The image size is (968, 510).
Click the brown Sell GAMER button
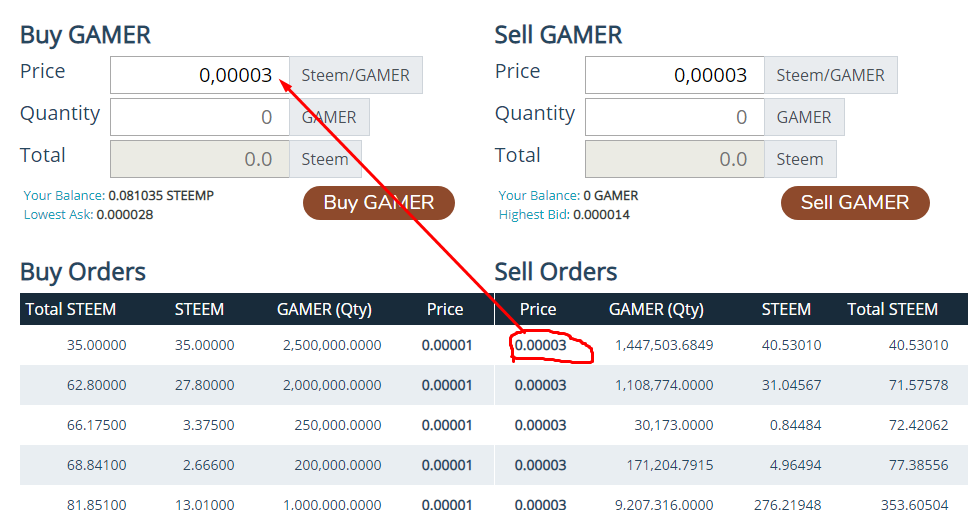(x=855, y=203)
